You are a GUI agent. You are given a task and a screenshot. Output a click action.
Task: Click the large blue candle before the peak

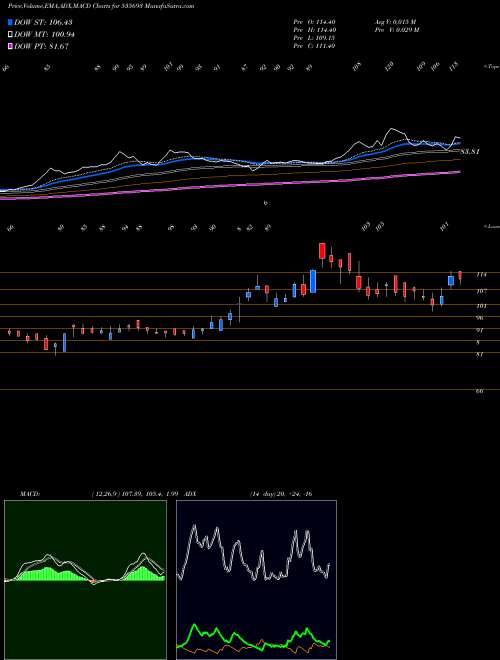[x=313, y=281]
